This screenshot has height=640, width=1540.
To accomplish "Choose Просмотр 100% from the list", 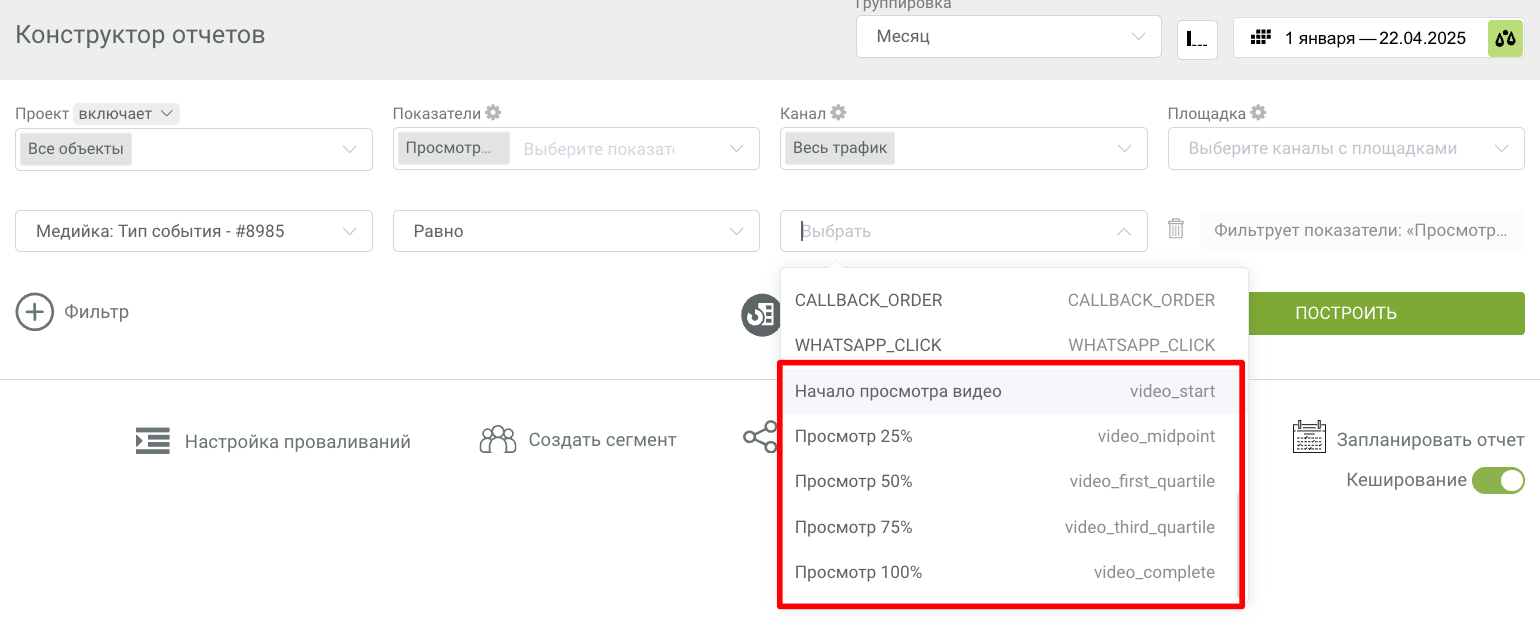I will click(x=858, y=573).
